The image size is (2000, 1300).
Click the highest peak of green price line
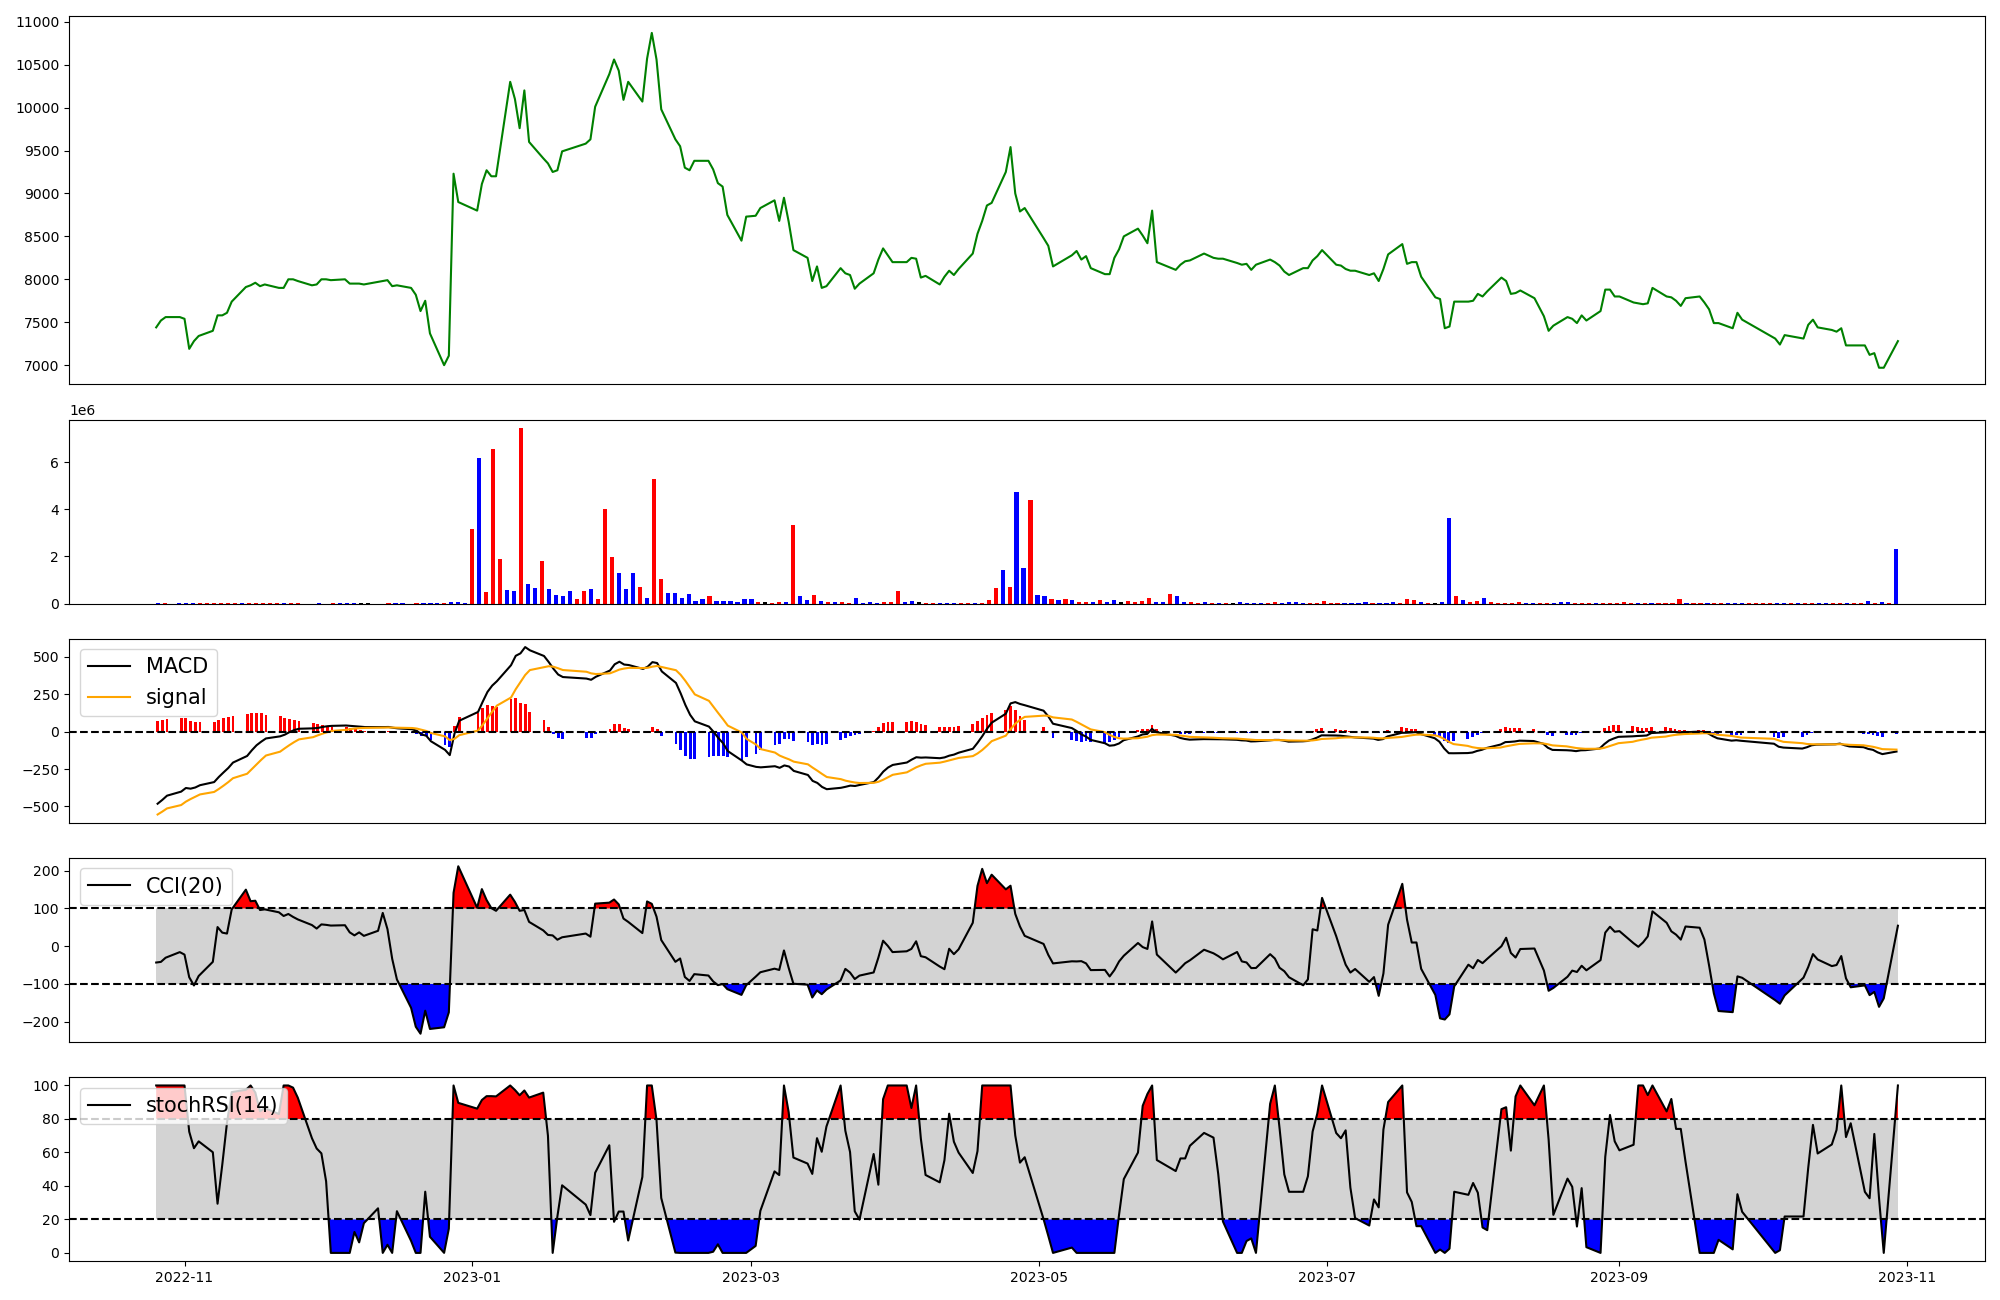click(x=651, y=33)
